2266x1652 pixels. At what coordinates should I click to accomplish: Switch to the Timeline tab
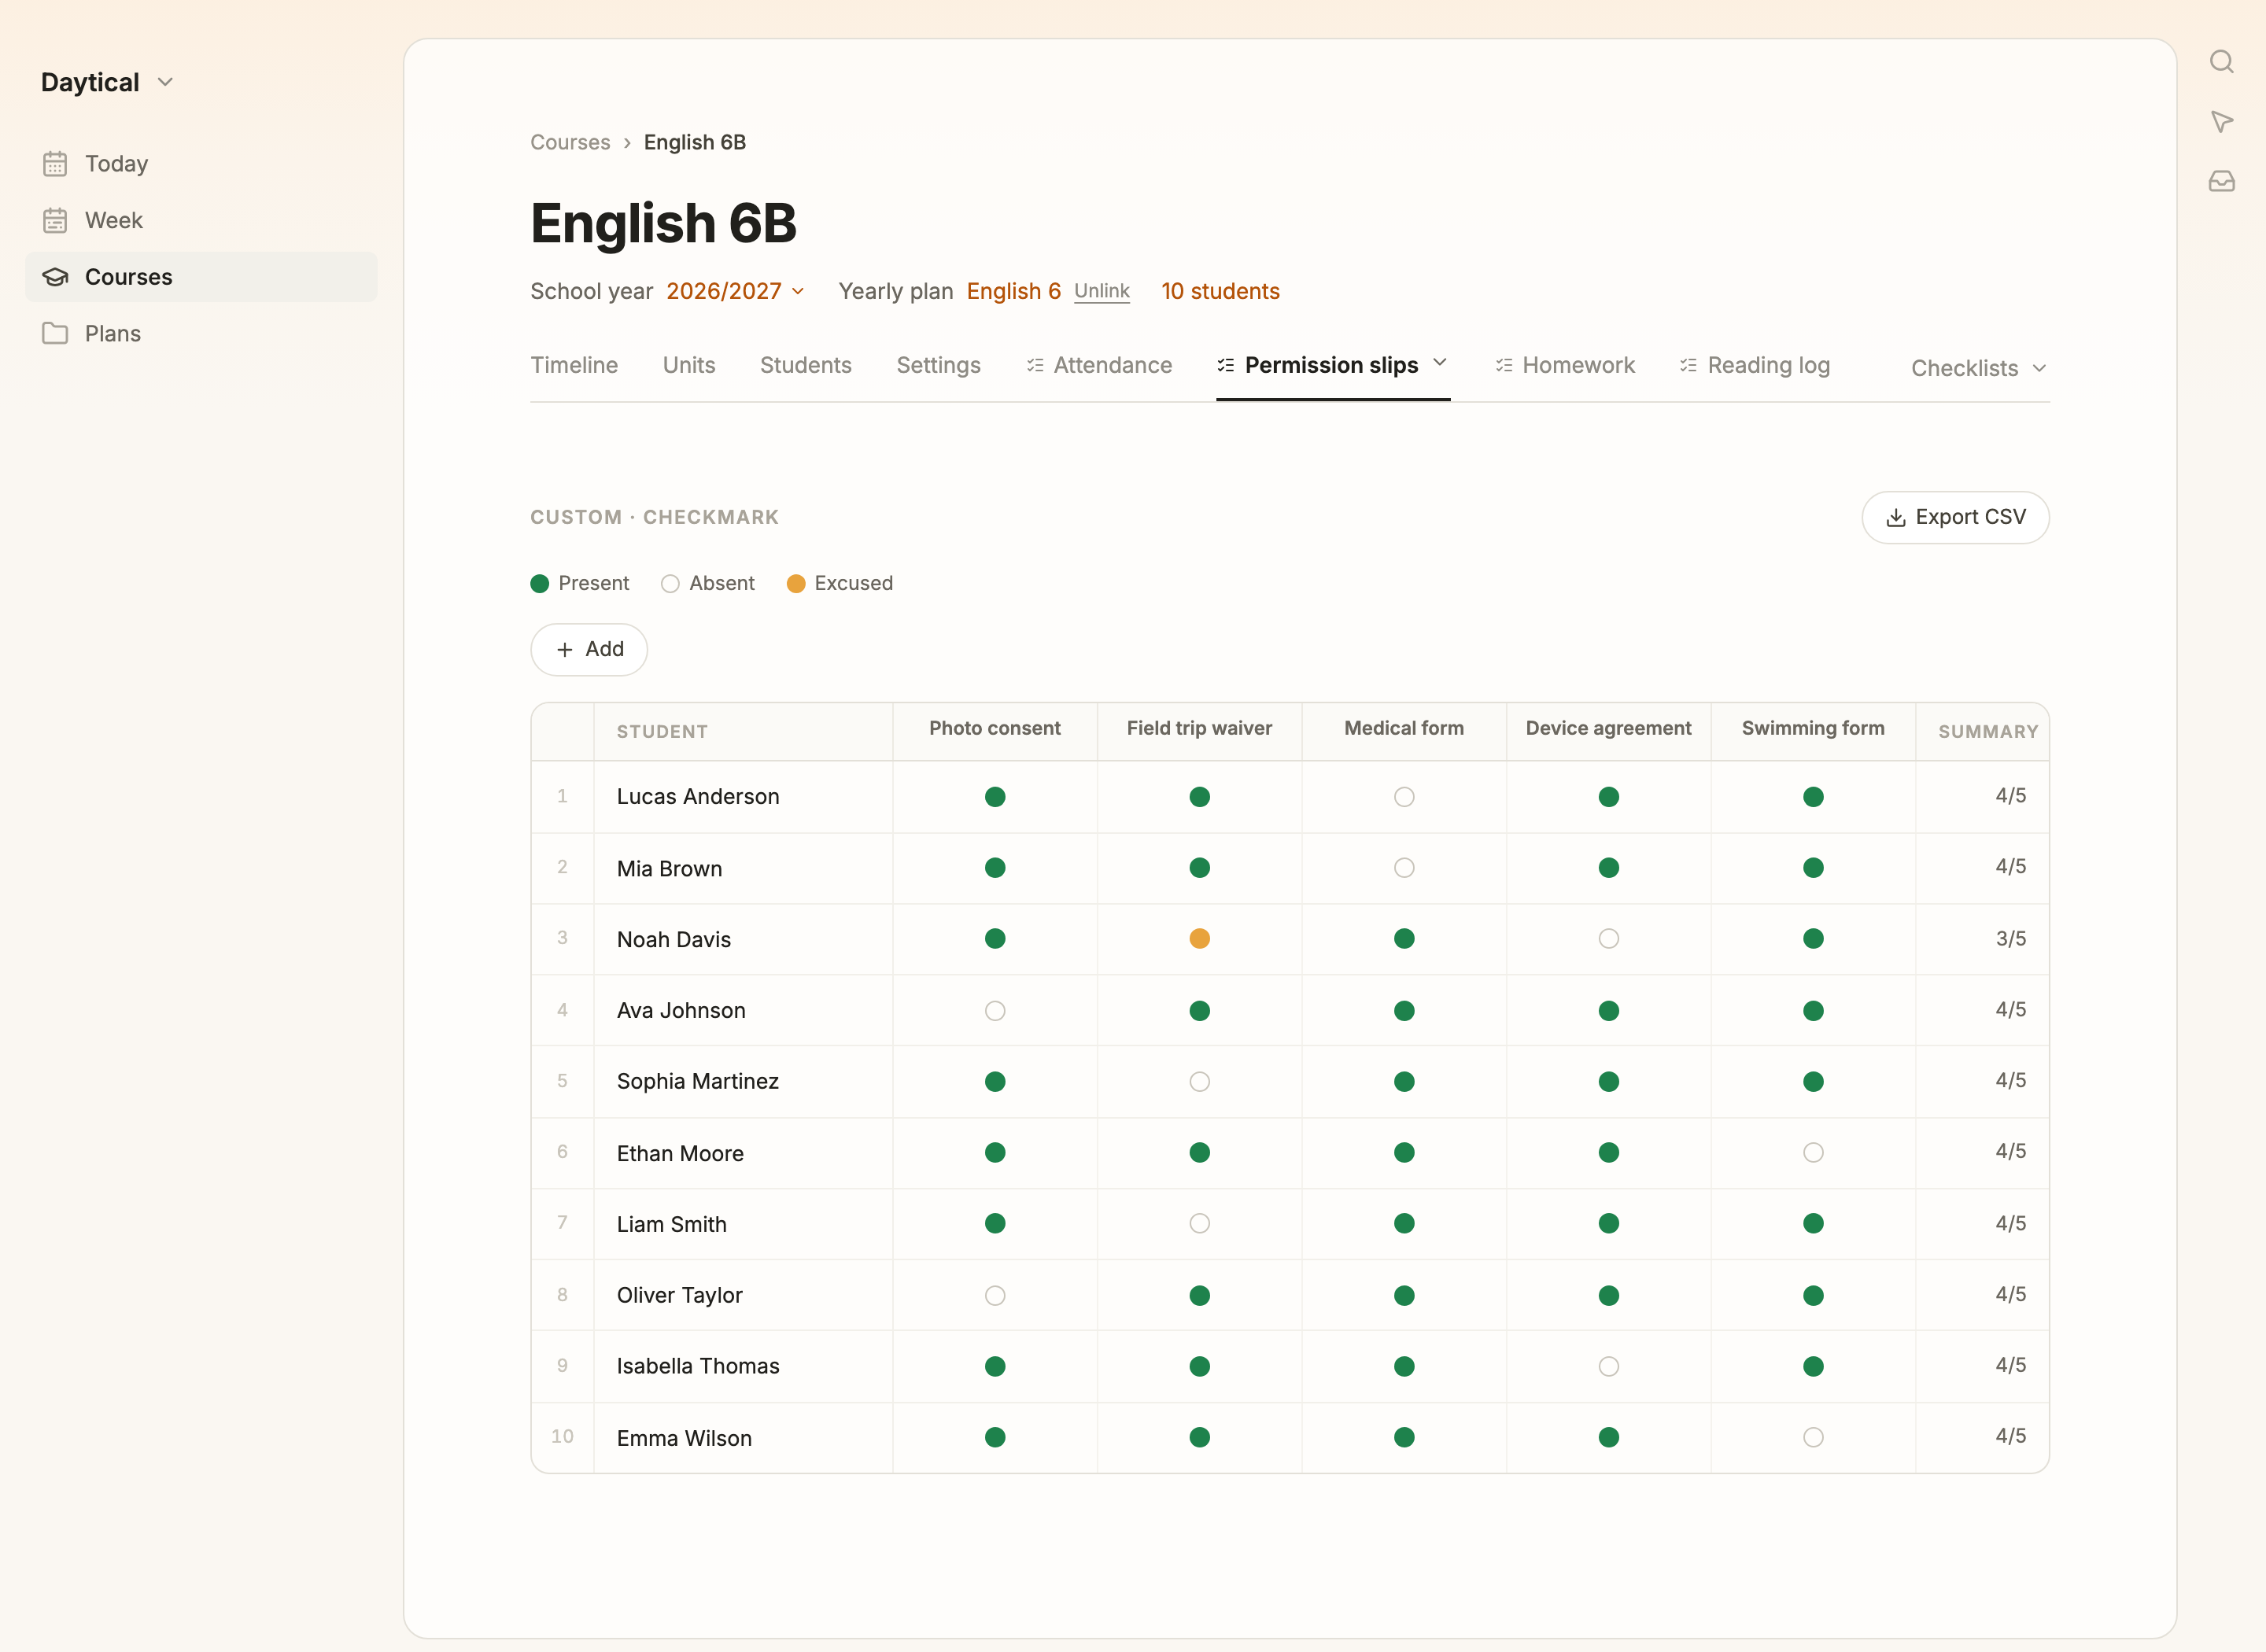pos(574,366)
